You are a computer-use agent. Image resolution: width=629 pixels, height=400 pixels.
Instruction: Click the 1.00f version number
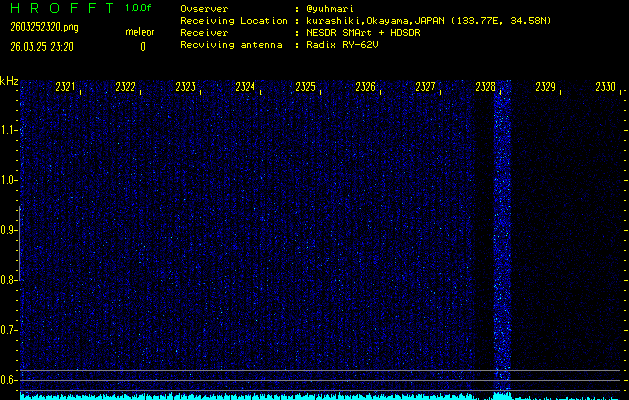pyautogui.click(x=140, y=8)
